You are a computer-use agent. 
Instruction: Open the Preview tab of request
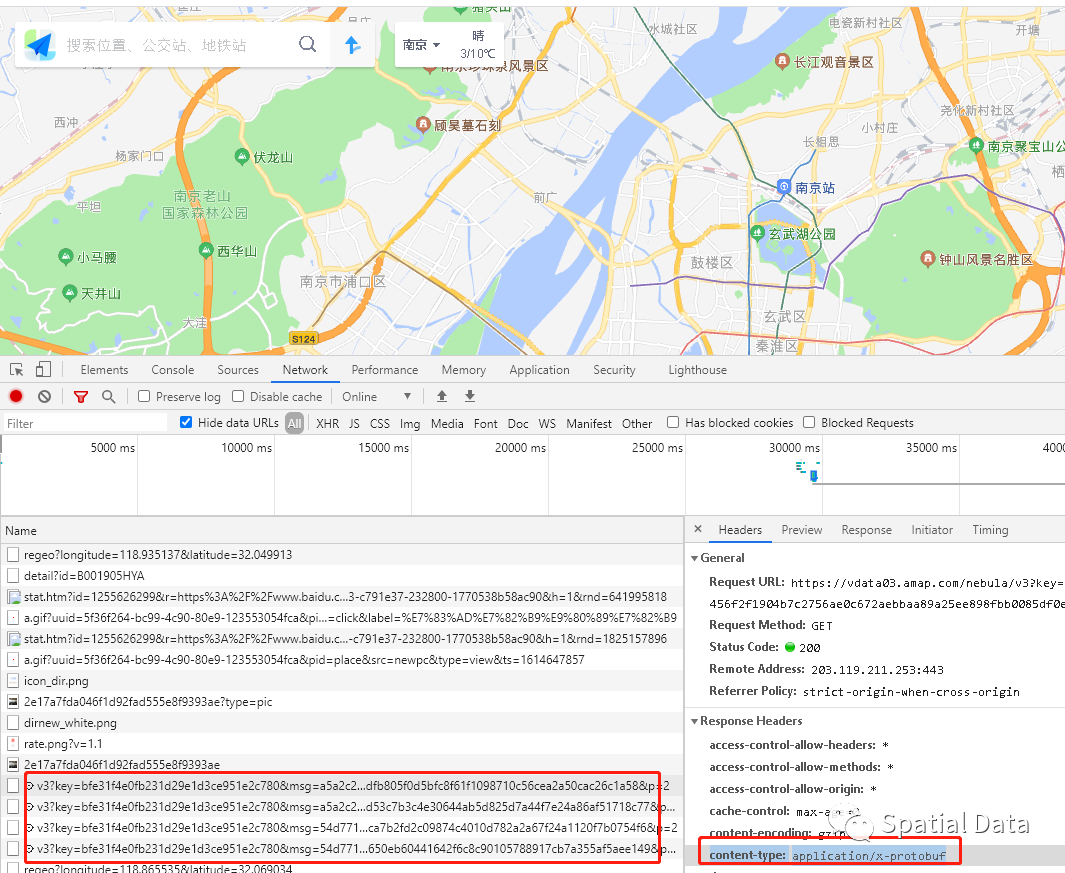(x=801, y=530)
